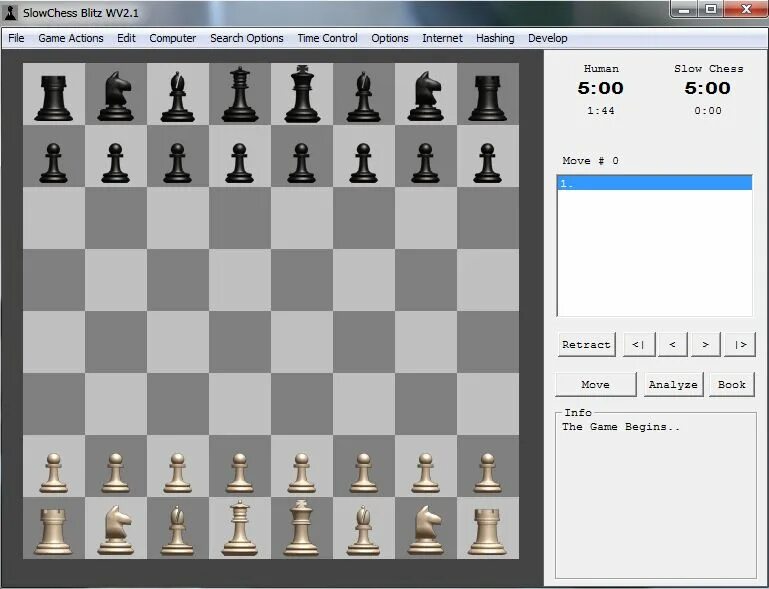This screenshot has width=769, height=589.
Task: Select the white bishop next to the queen
Action: pos(178,531)
